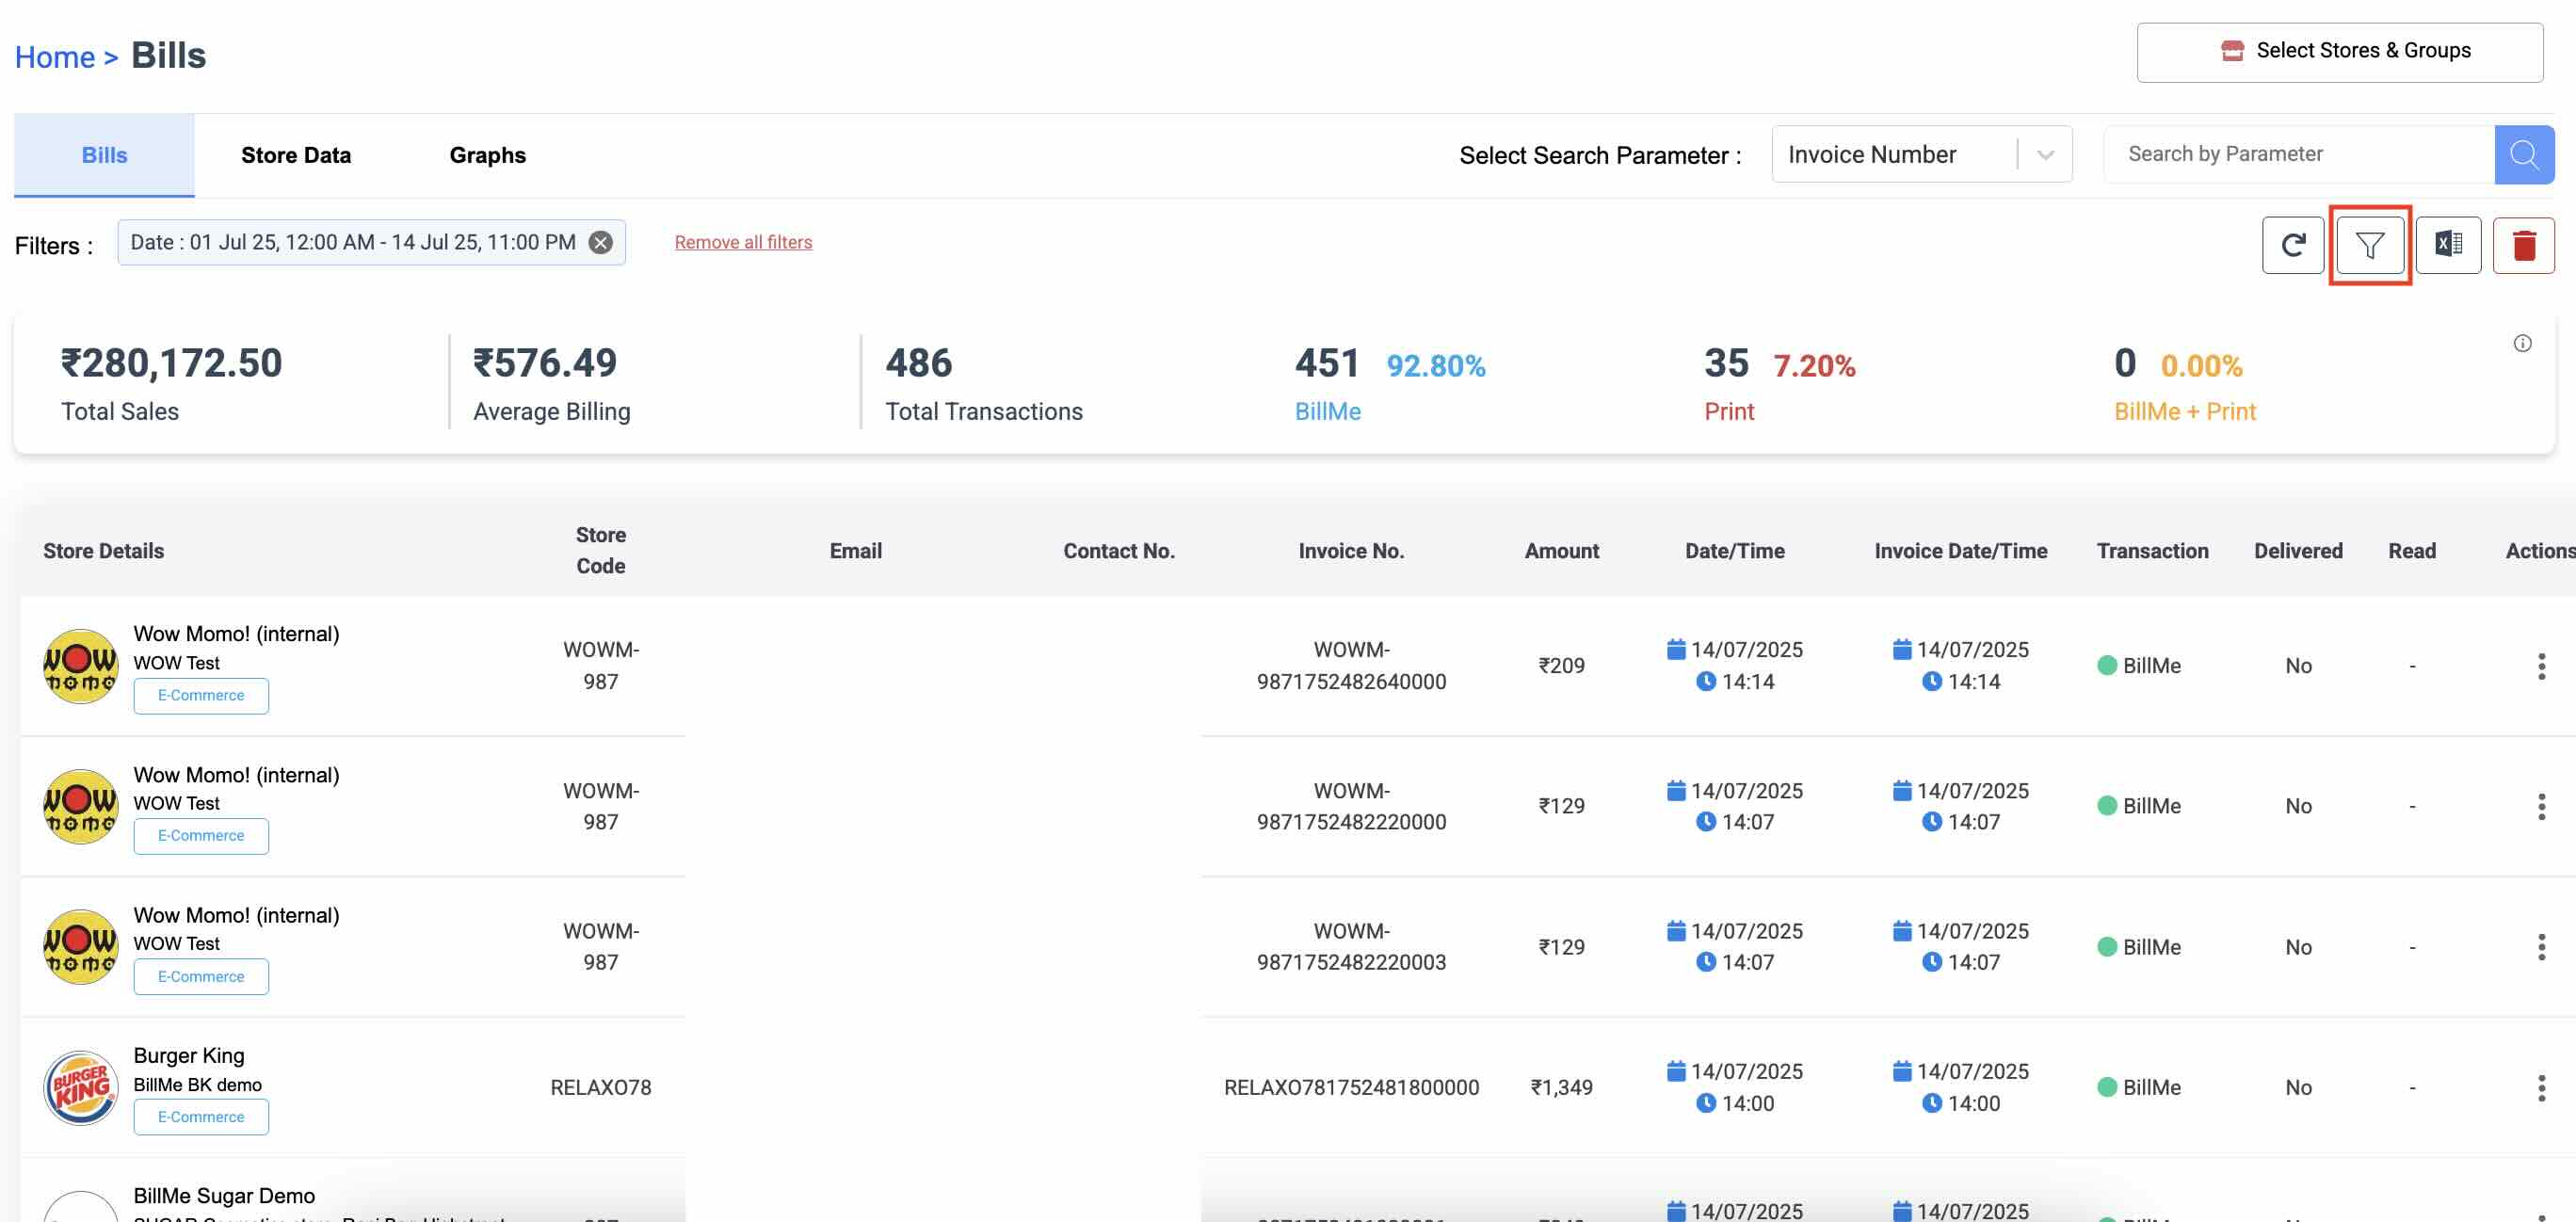Switch to the Graphs tab

pos(487,156)
